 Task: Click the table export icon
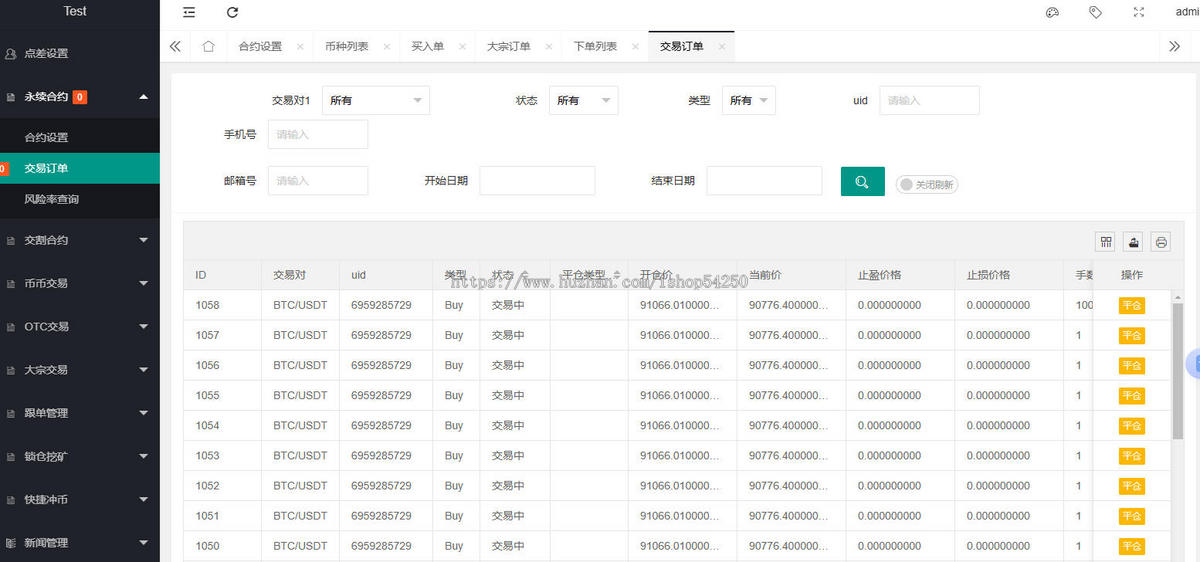tap(1133, 242)
